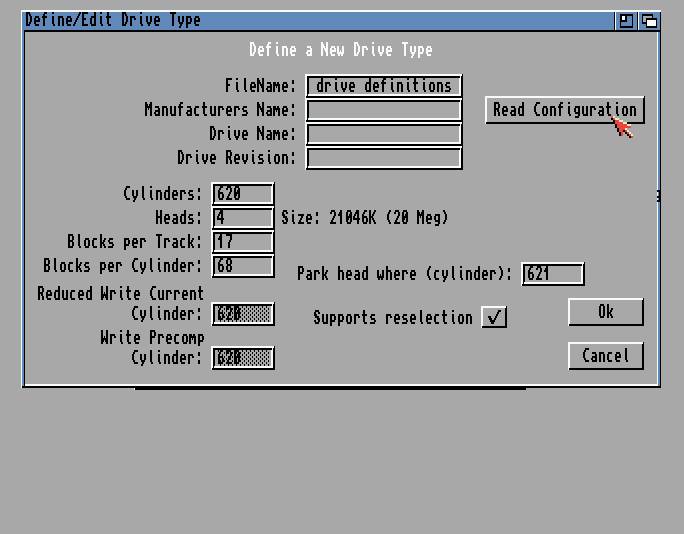684x534 pixels.
Task: Edit the Park head where cylinder field
Action: 552,274
